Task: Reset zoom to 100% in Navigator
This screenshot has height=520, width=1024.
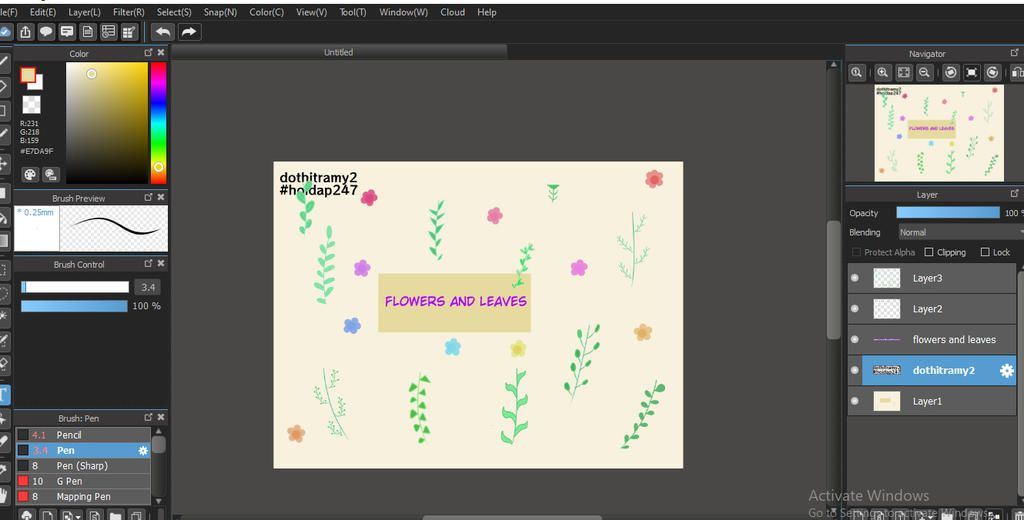Action: click(x=857, y=73)
